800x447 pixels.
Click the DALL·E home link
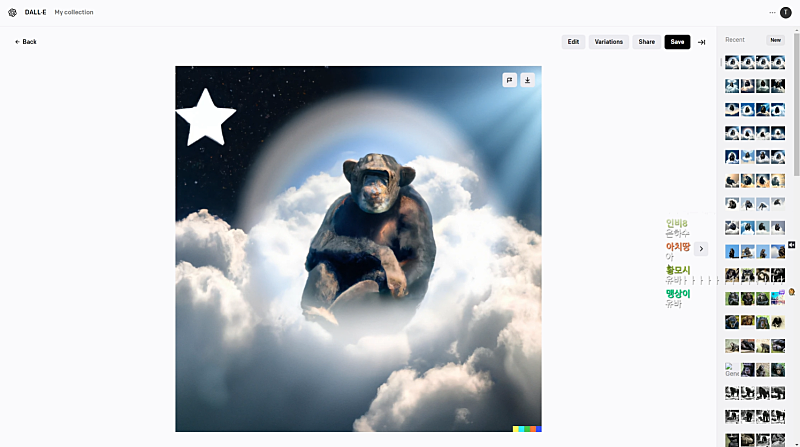pyautogui.click(x=35, y=12)
